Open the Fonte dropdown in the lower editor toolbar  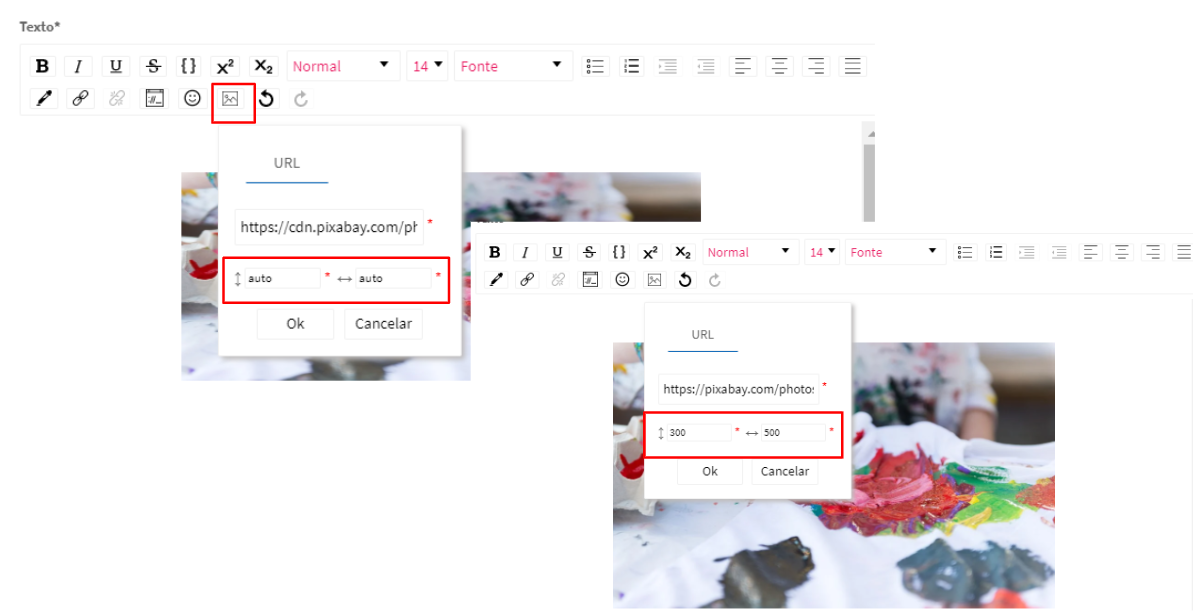point(894,252)
